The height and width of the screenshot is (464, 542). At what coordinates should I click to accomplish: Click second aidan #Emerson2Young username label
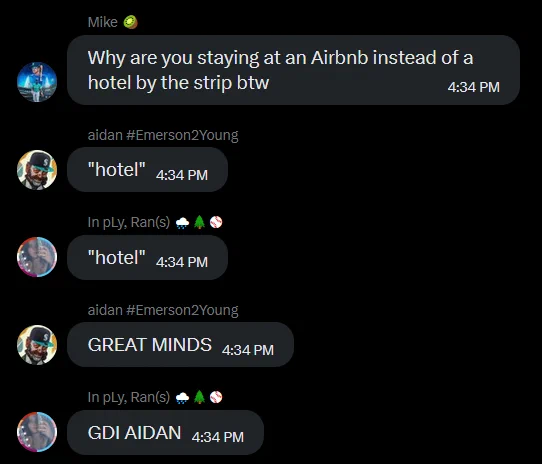[163, 310]
